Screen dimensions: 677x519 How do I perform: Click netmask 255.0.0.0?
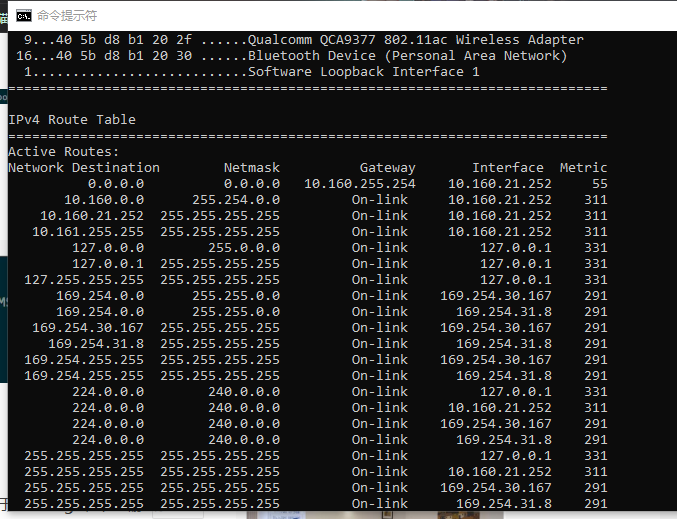point(244,248)
